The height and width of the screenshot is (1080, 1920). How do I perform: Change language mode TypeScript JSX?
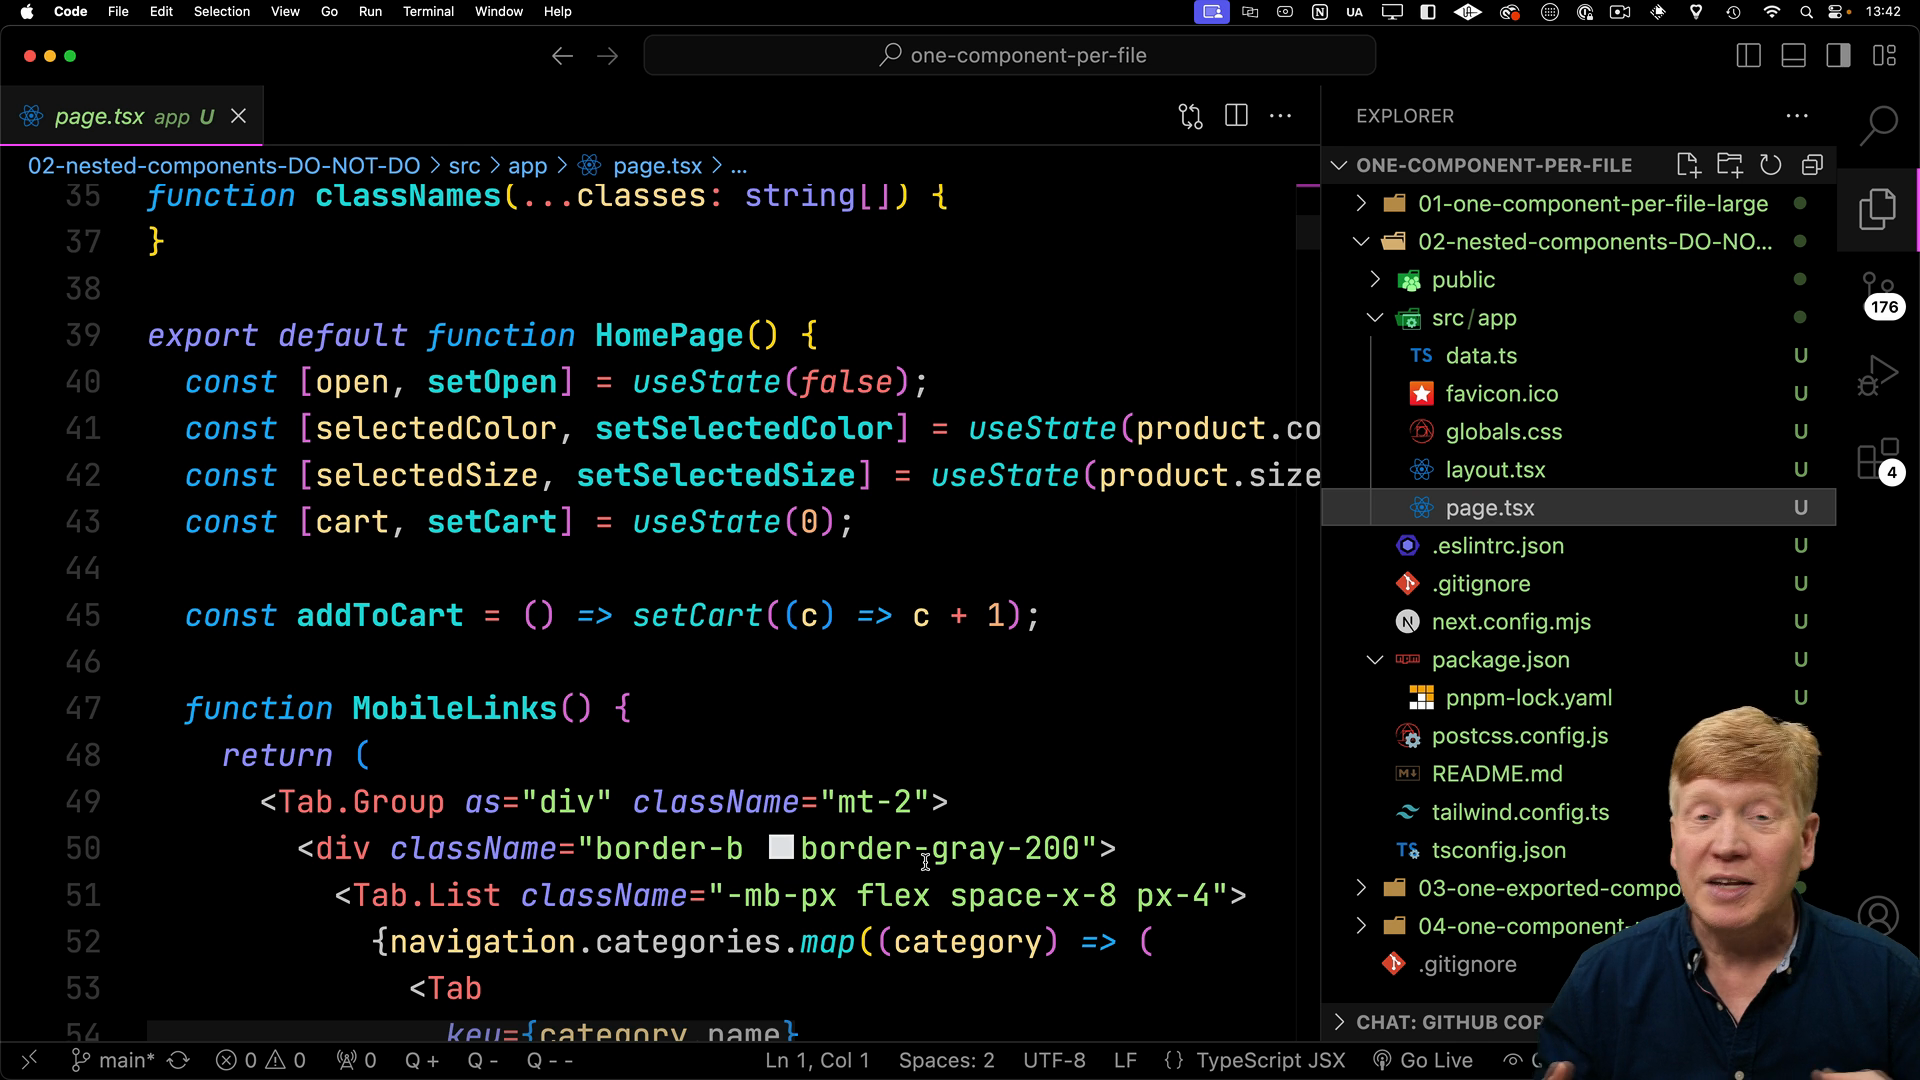[1256, 1060]
